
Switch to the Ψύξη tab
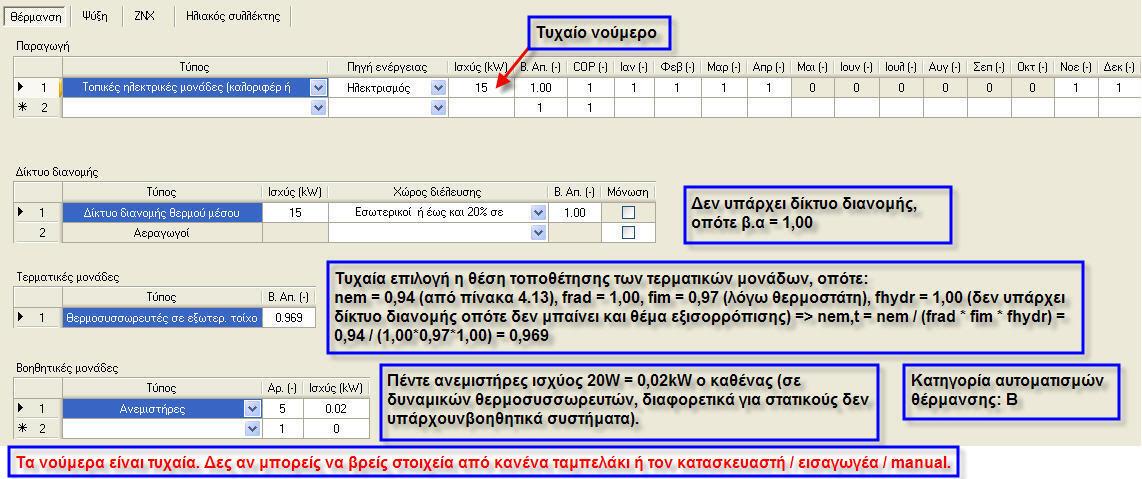(x=95, y=16)
